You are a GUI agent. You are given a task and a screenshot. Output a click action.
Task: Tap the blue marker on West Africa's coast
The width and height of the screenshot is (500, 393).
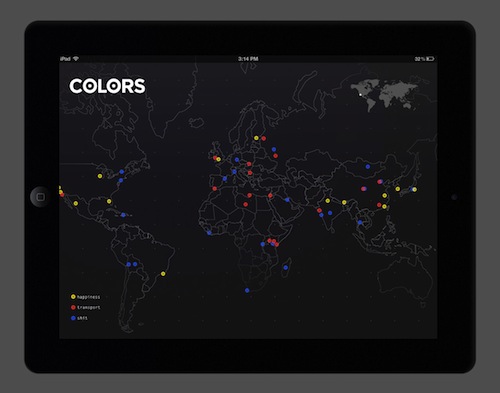point(209,233)
